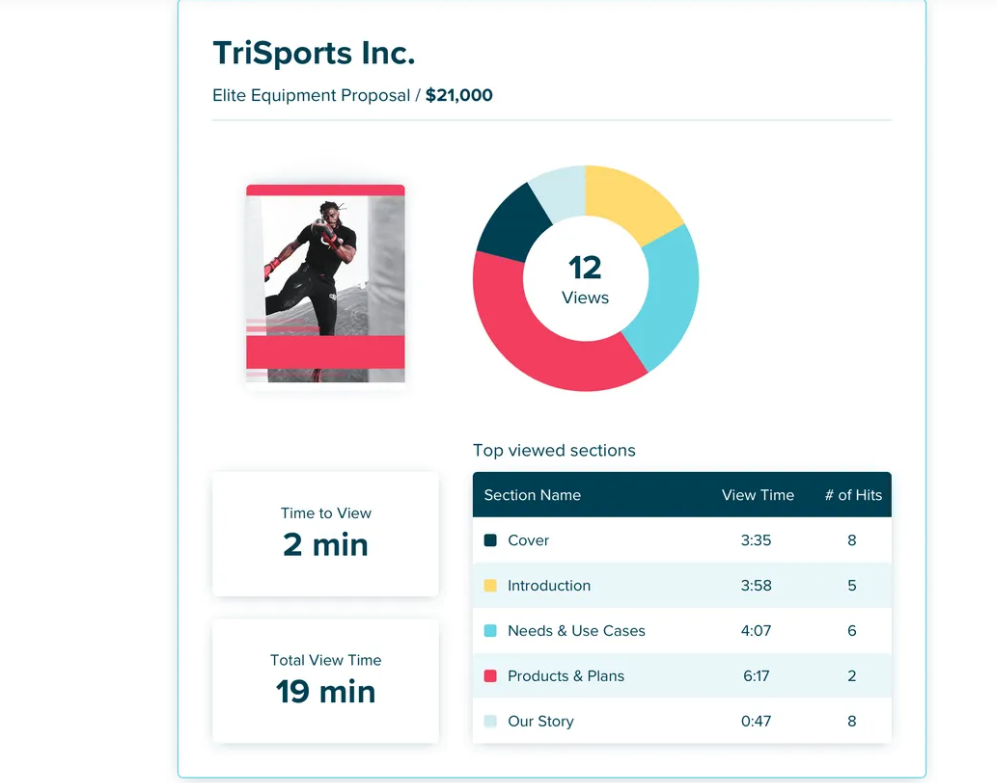Screen dimensions: 997x783
Task: Select the Cover section name
Action: pyautogui.click(x=528, y=540)
